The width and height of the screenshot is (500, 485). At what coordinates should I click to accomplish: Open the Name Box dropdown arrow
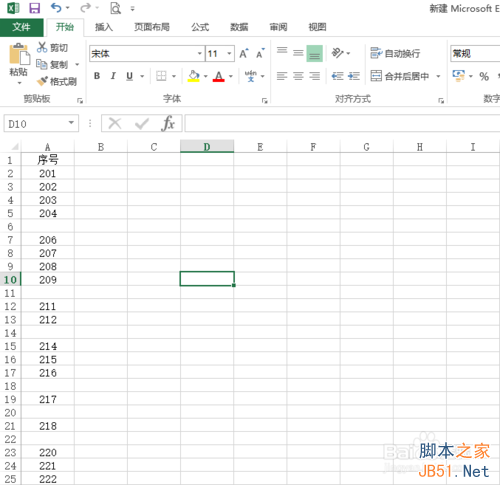point(71,123)
